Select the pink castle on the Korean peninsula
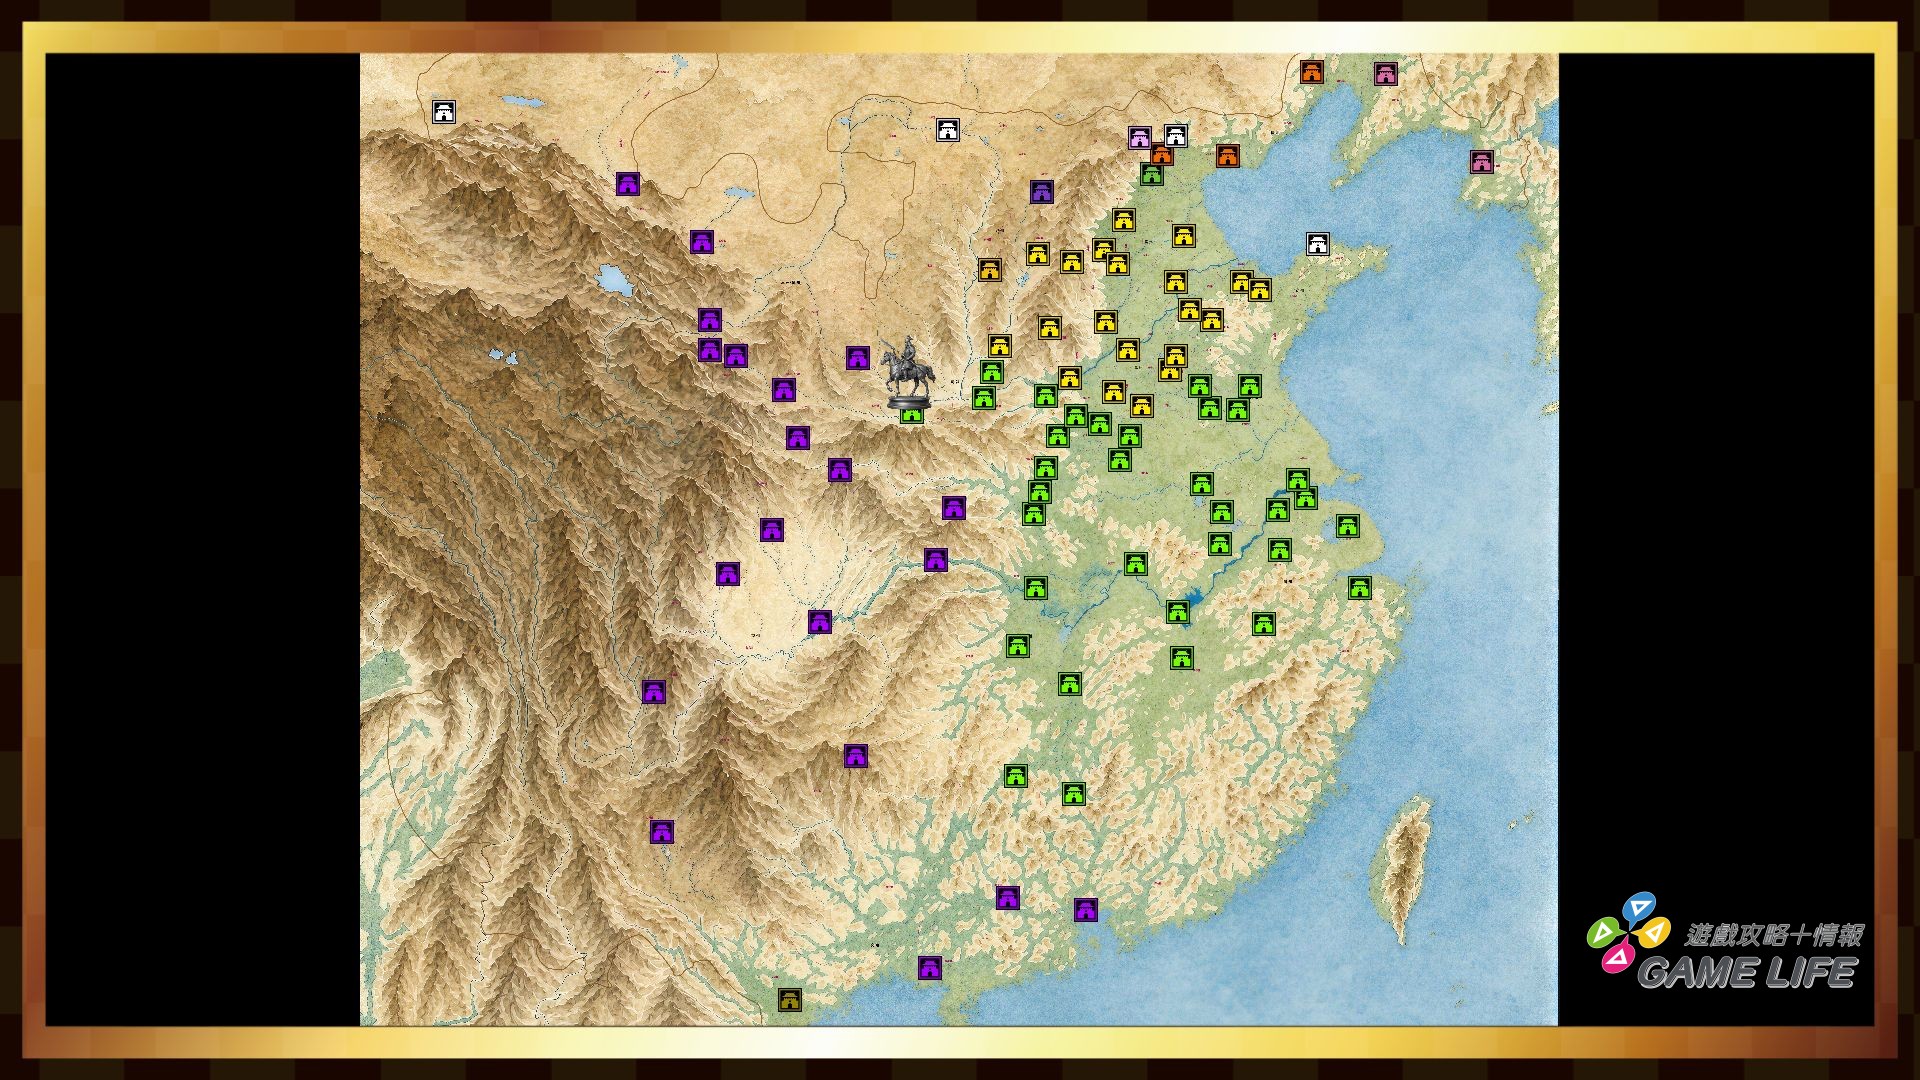 point(1482,161)
